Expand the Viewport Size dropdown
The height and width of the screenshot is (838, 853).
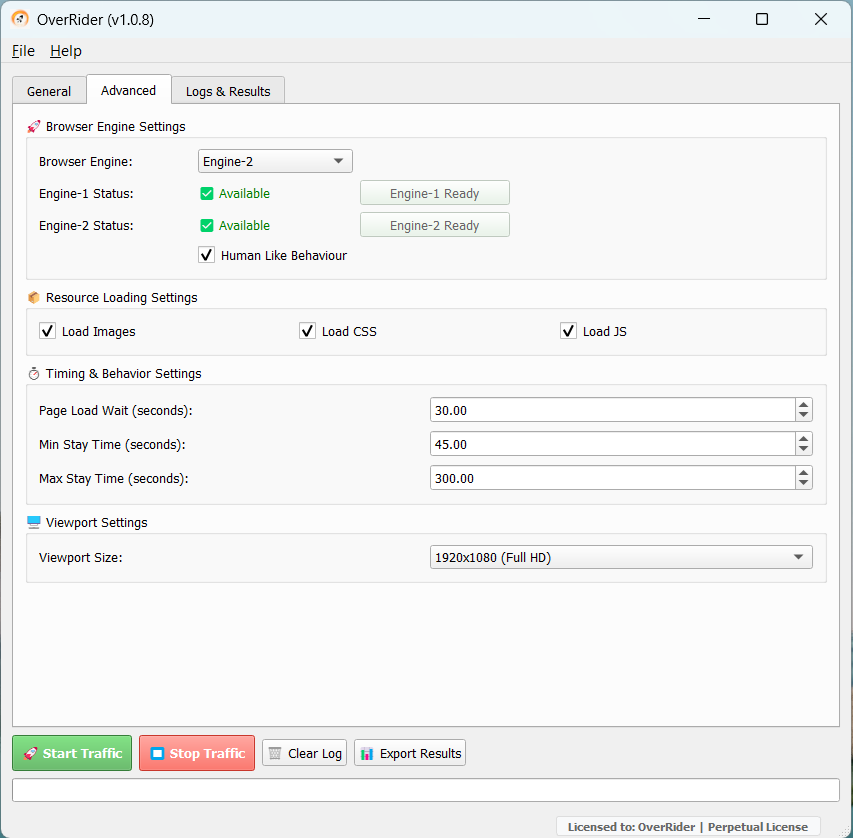(x=620, y=557)
